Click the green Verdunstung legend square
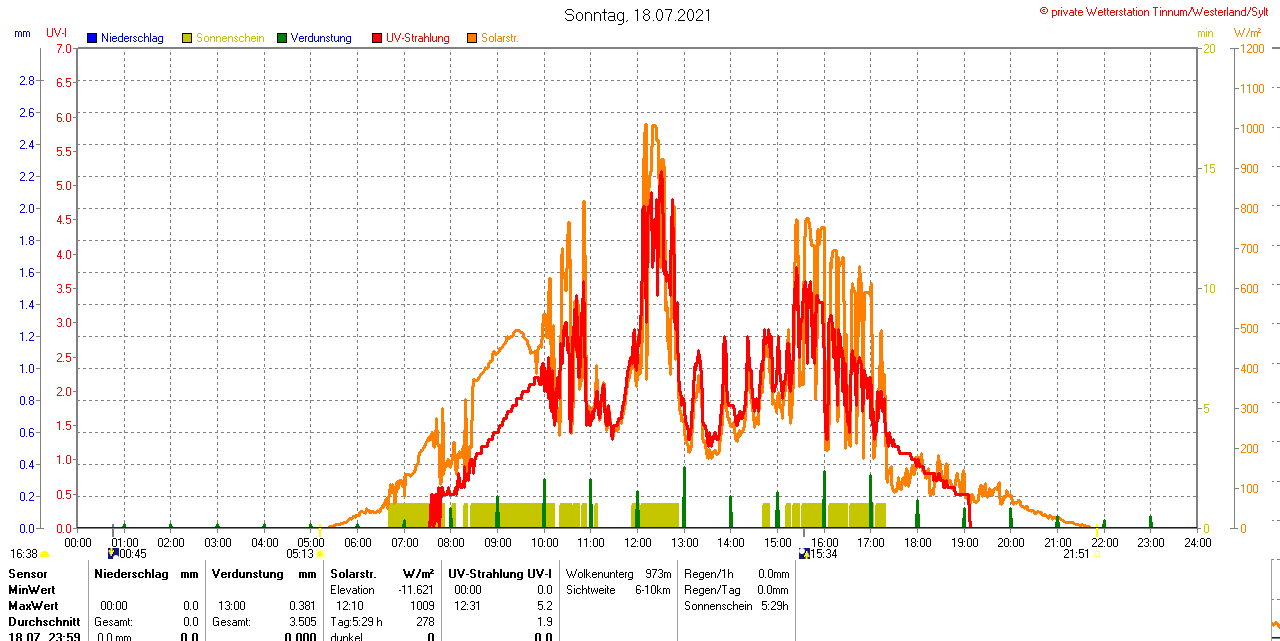 pos(282,38)
